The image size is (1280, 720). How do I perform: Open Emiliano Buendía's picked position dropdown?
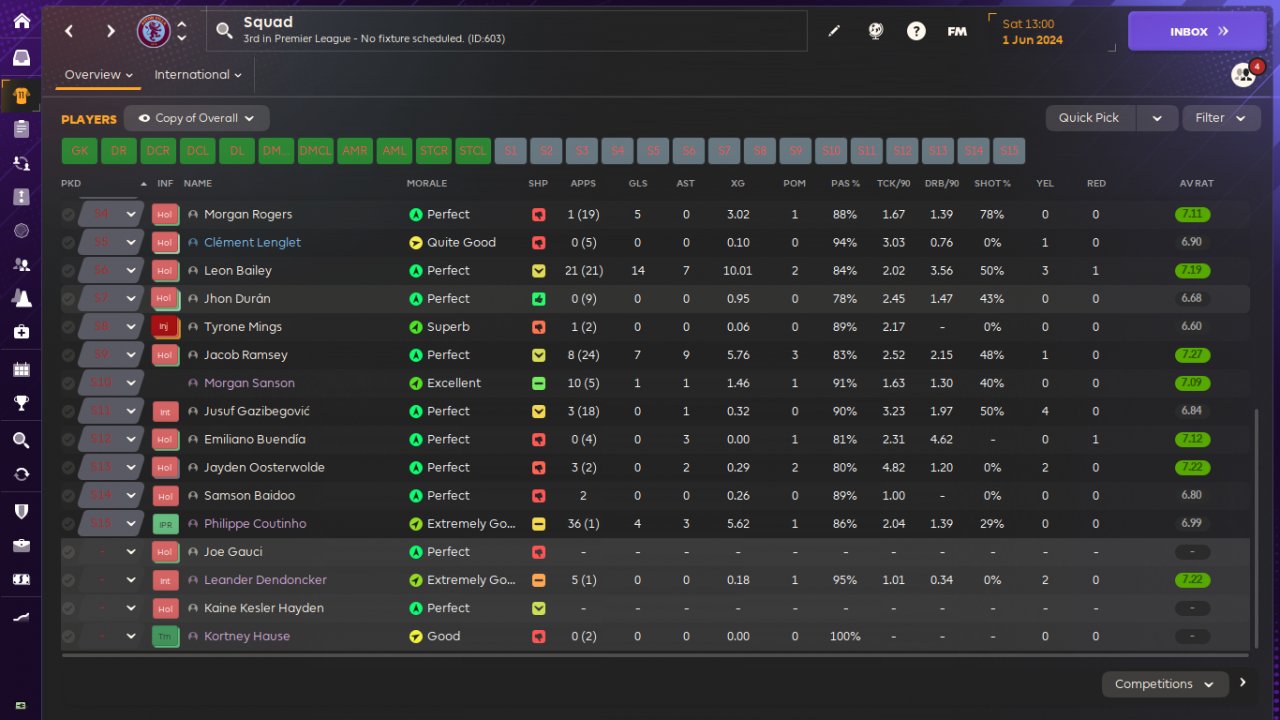110,440
